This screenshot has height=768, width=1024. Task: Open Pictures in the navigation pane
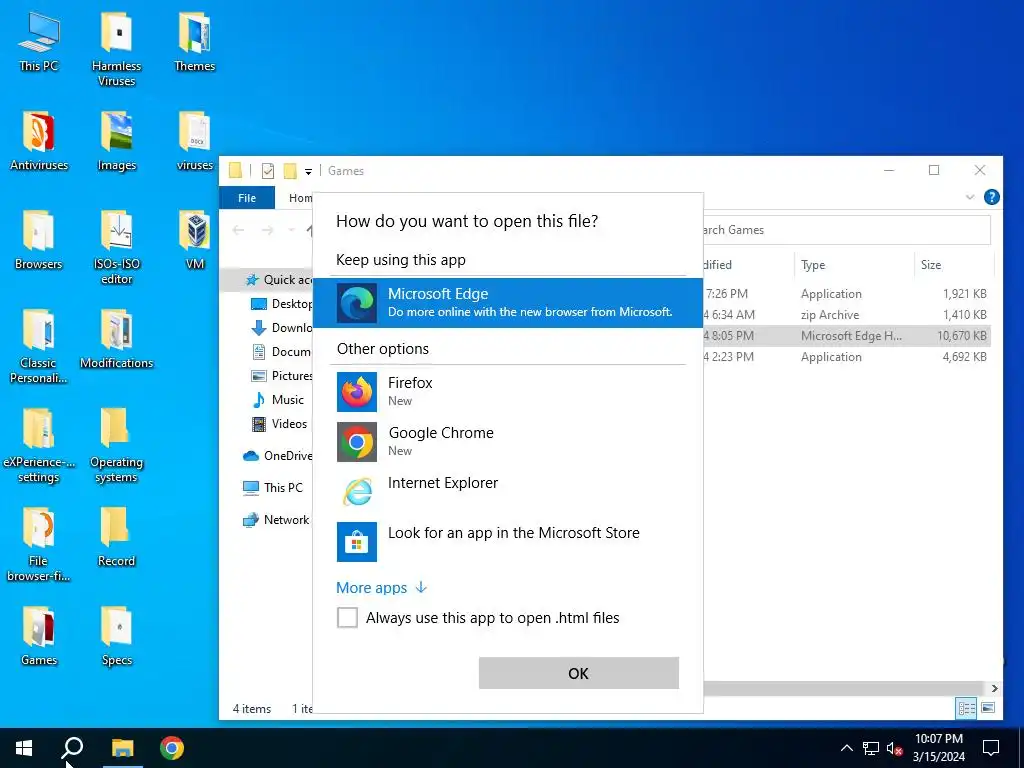point(281,376)
